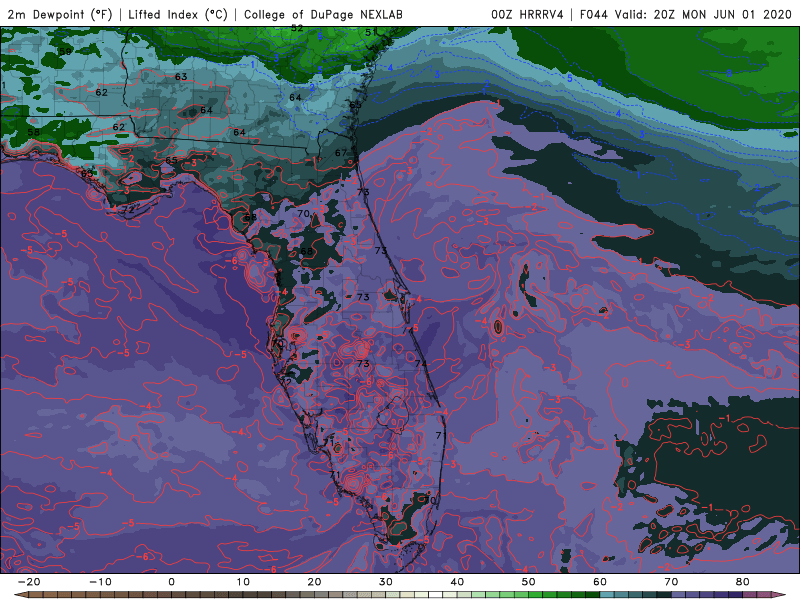Click the 'Valid: 20Z MON JUN 01 2020' text

point(703,14)
